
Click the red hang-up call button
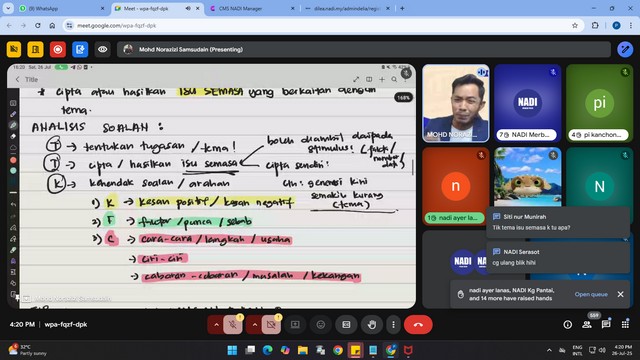tap(418, 324)
